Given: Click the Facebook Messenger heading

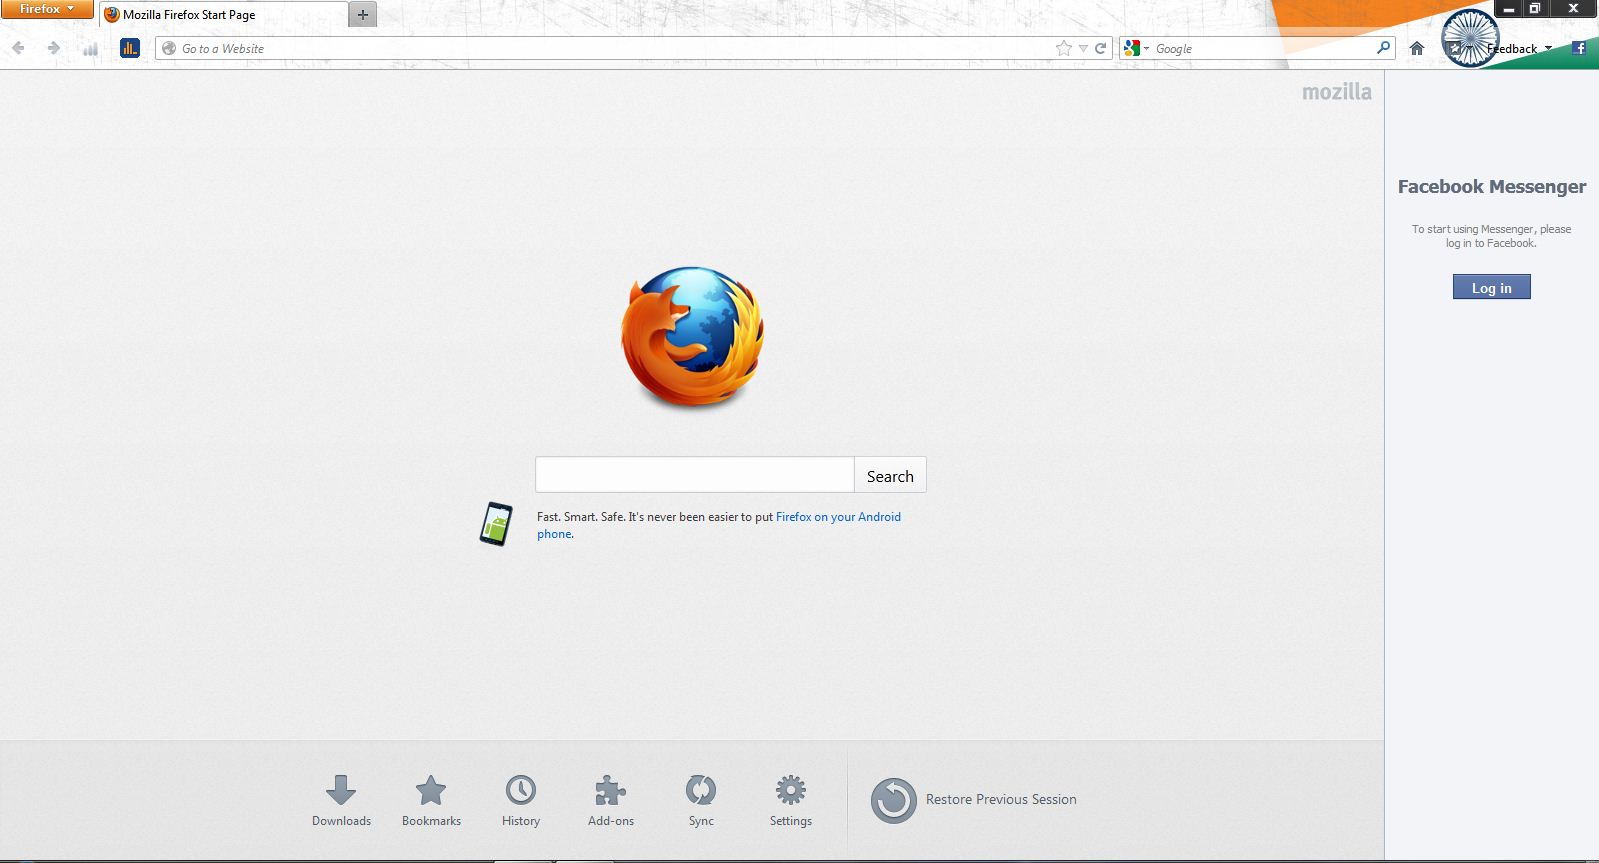Looking at the screenshot, I should (1491, 187).
